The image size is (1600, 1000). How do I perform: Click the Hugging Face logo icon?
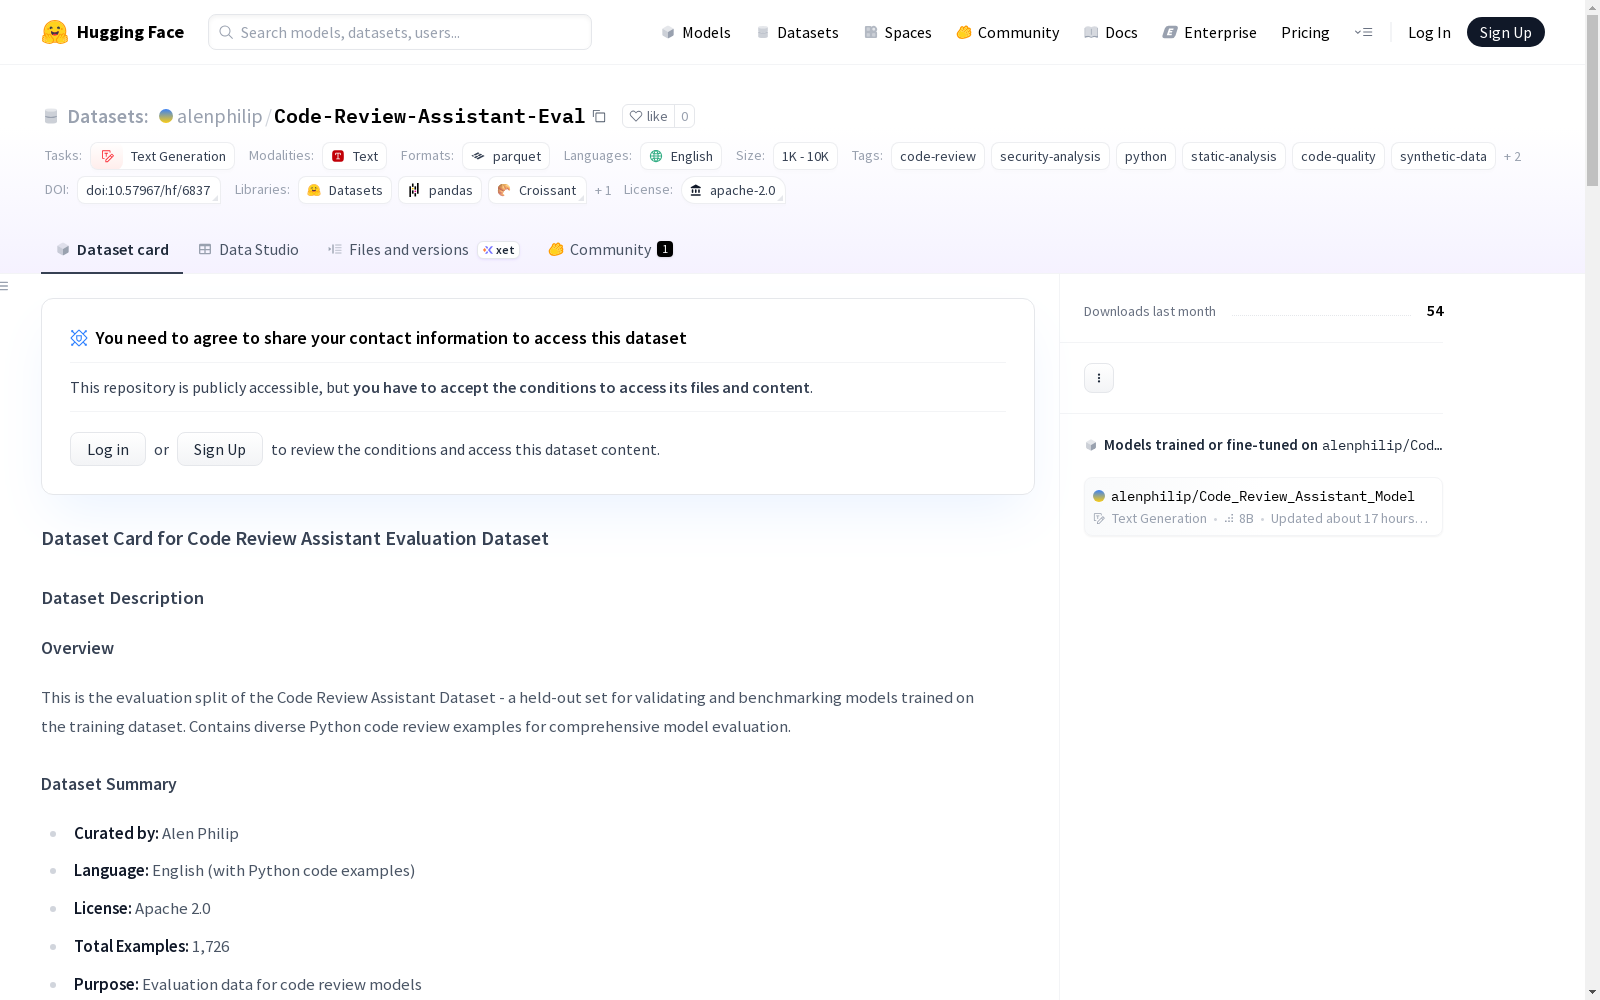click(x=55, y=32)
